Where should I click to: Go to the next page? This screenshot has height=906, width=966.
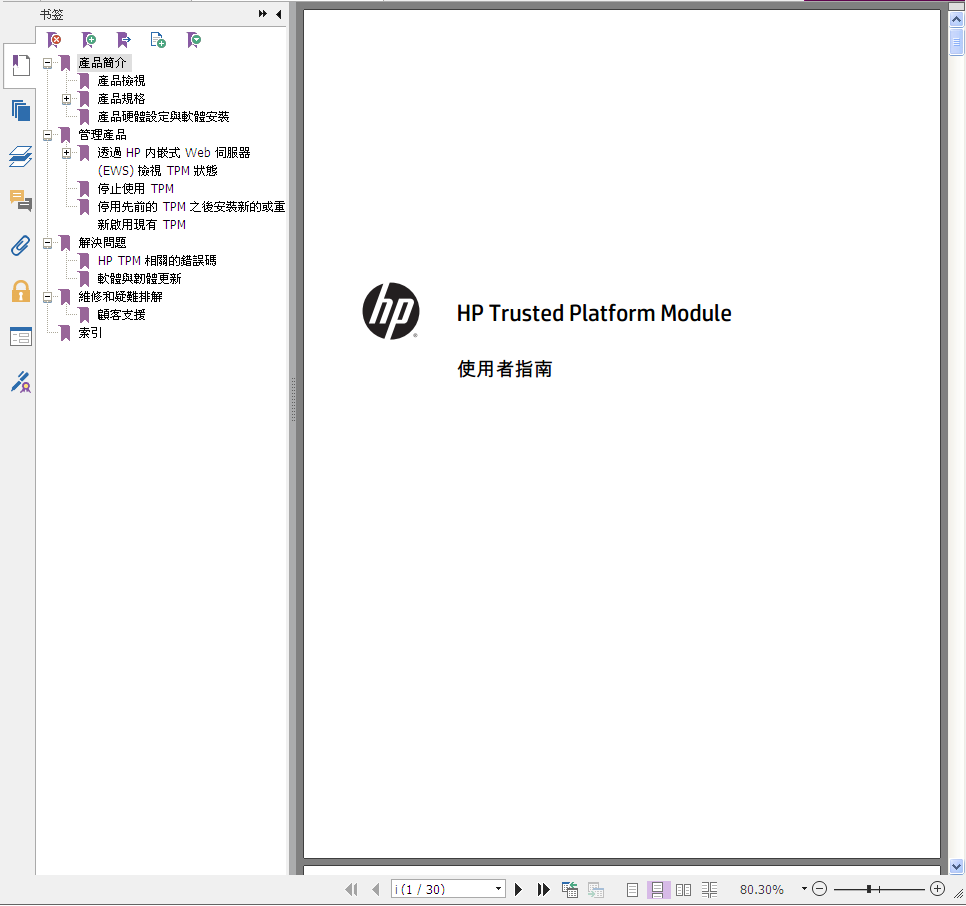click(519, 889)
